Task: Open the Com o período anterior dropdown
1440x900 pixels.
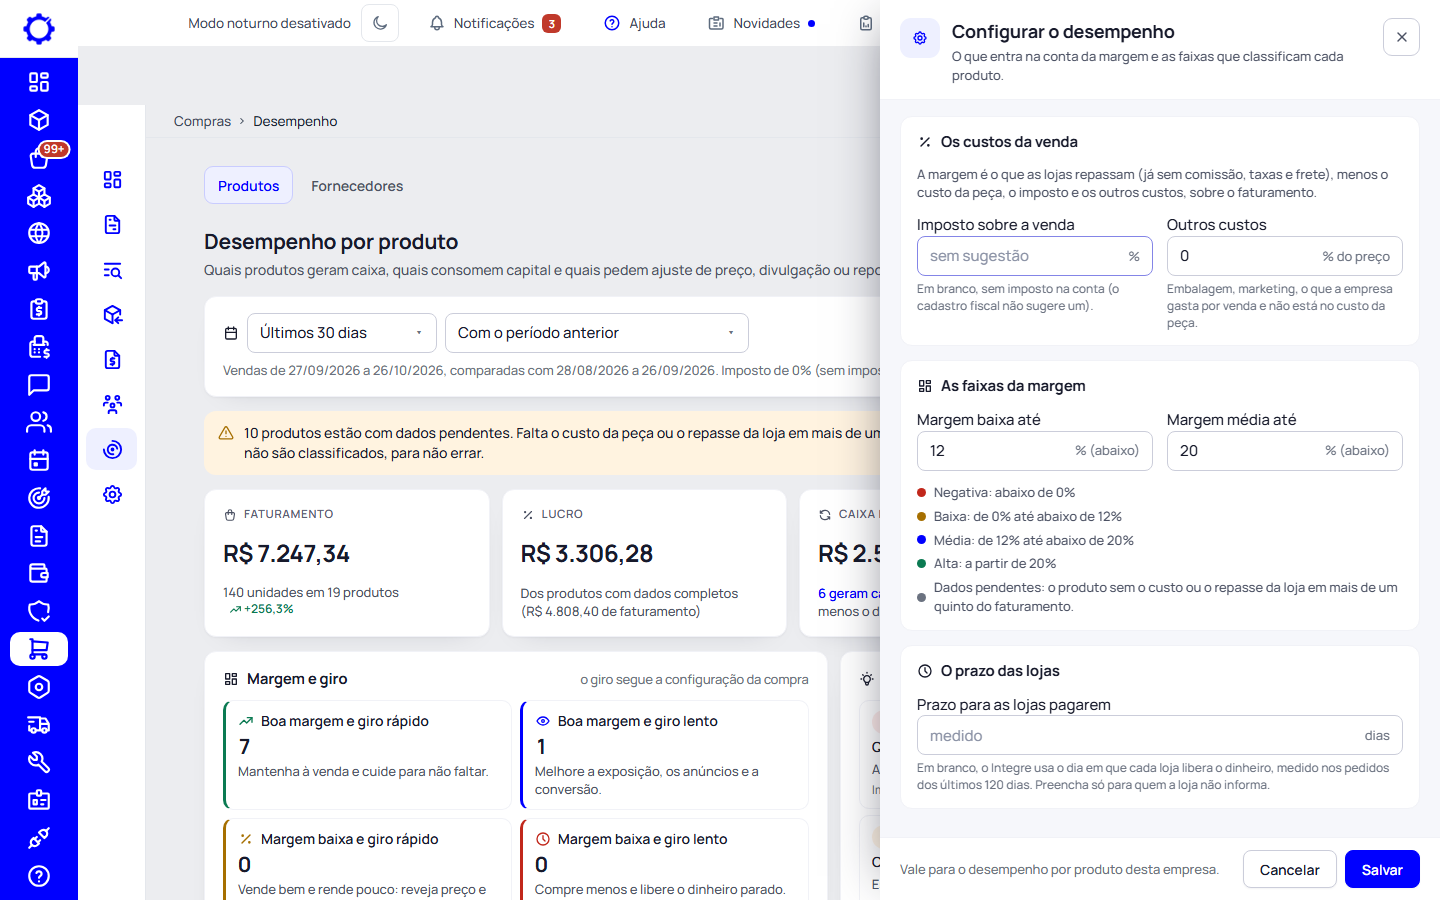Action: (x=596, y=333)
